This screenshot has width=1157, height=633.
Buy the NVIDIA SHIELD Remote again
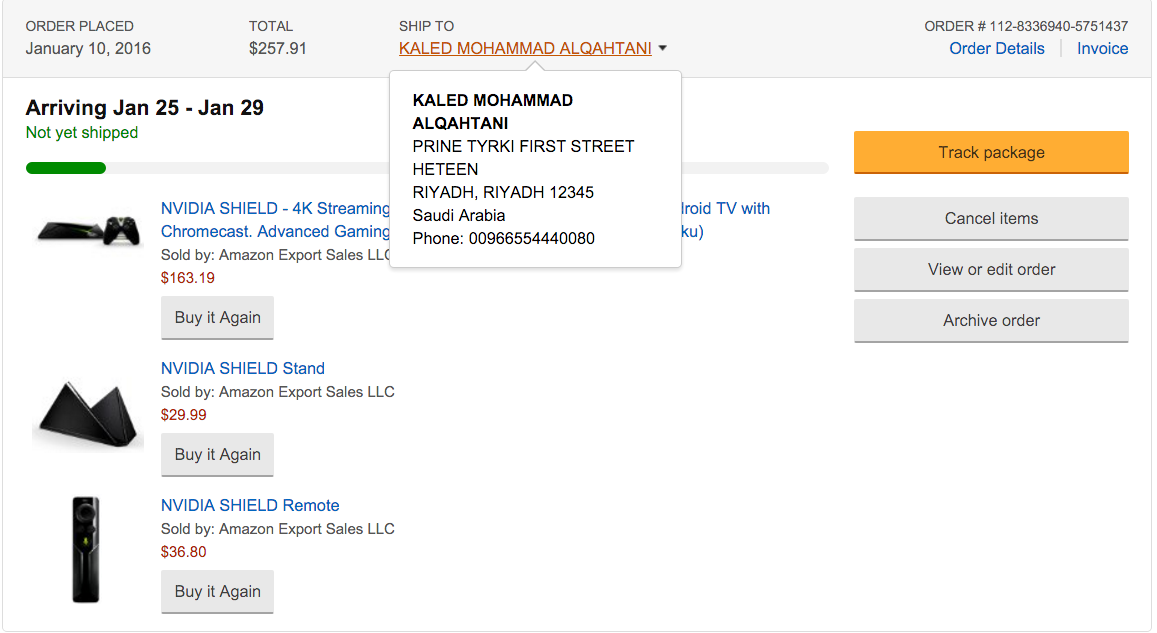point(217,591)
